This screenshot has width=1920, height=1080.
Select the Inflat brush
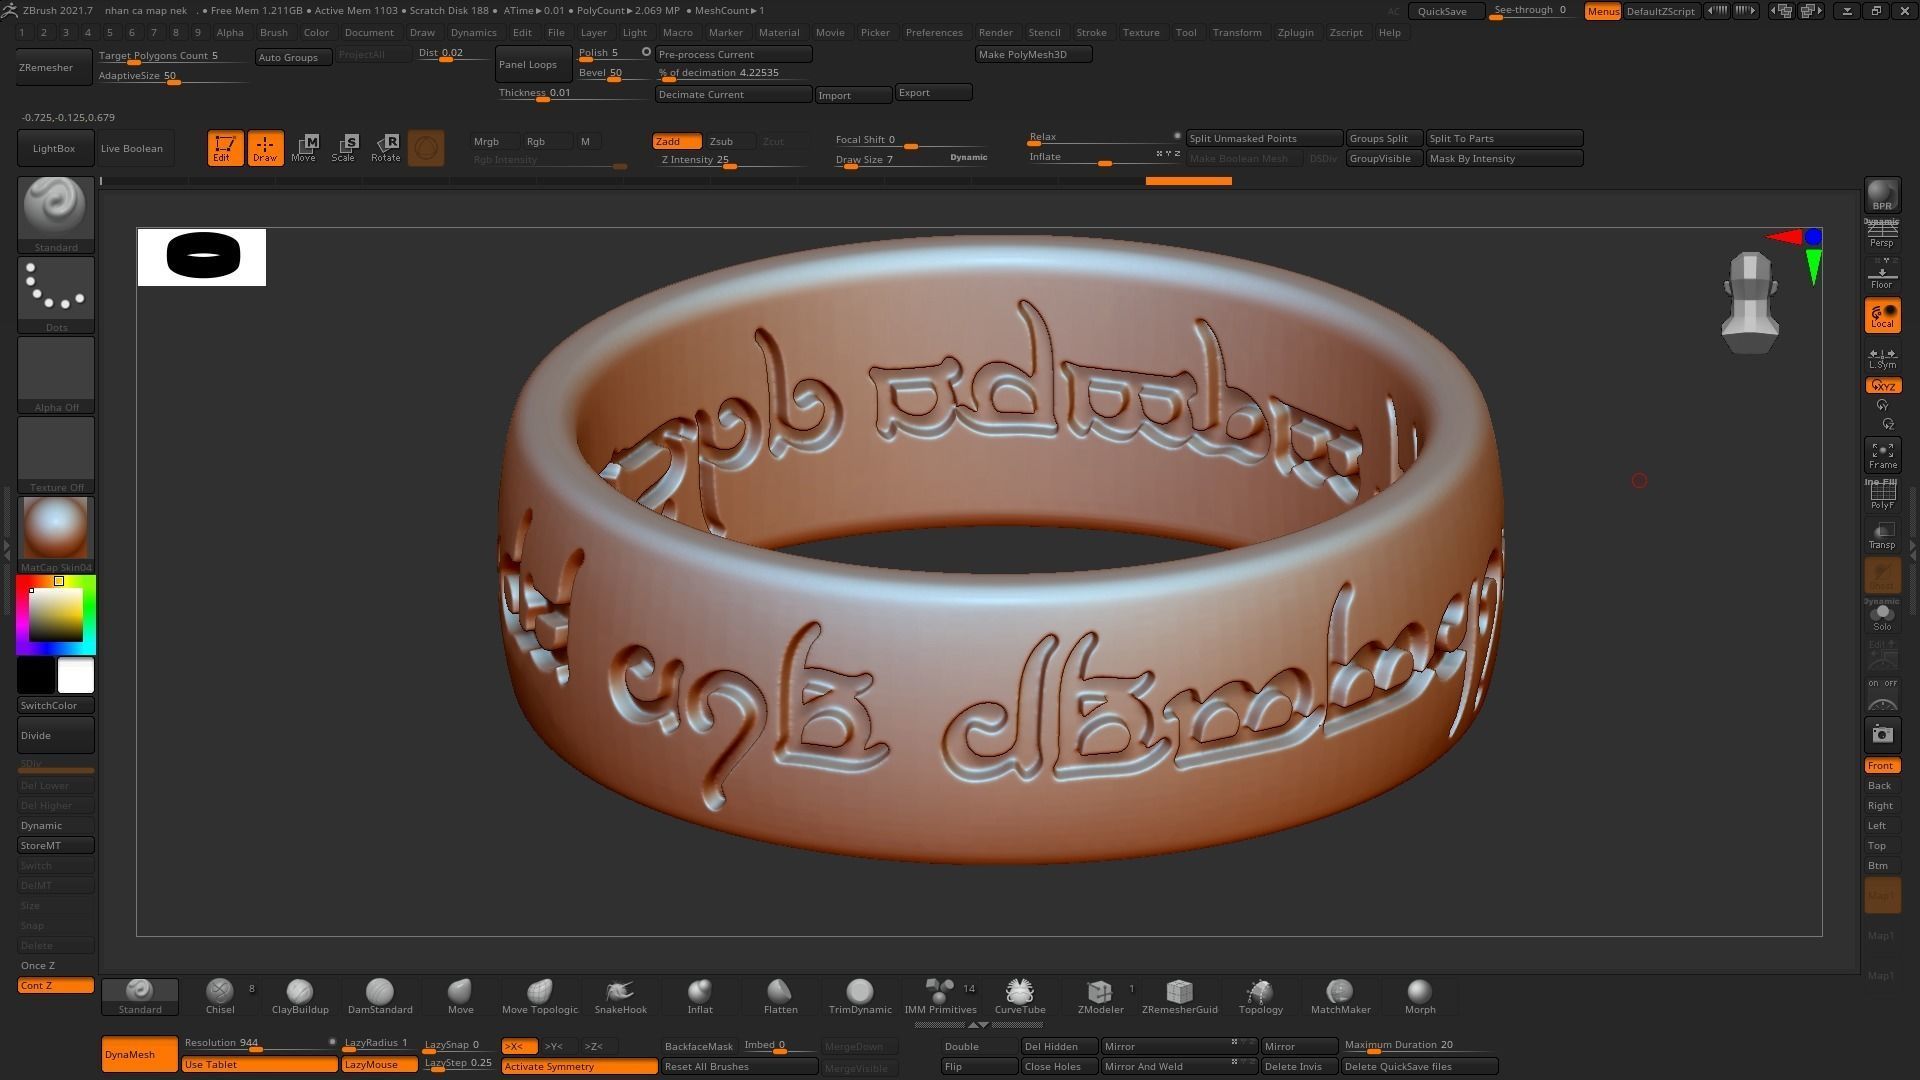pos(700,996)
